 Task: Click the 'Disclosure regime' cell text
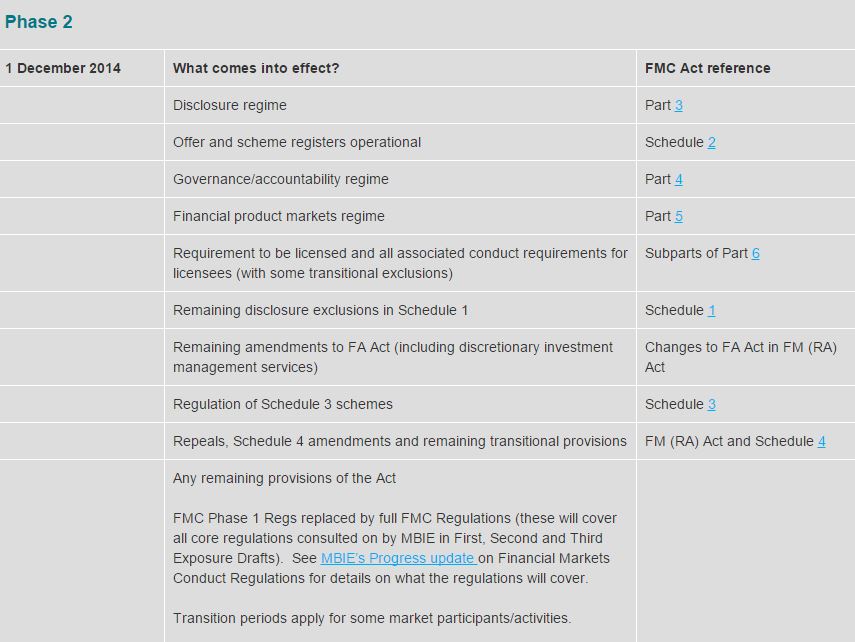point(230,106)
